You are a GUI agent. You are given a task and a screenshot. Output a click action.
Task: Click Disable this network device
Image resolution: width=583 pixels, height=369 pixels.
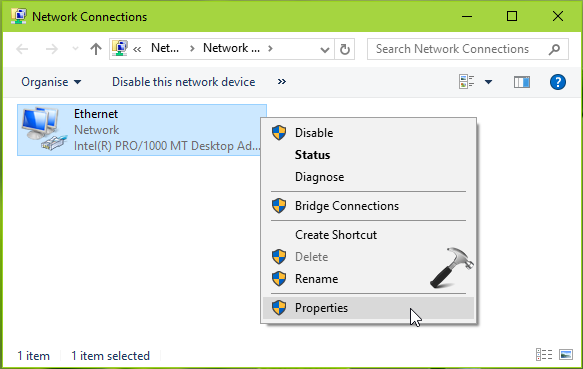(183, 82)
